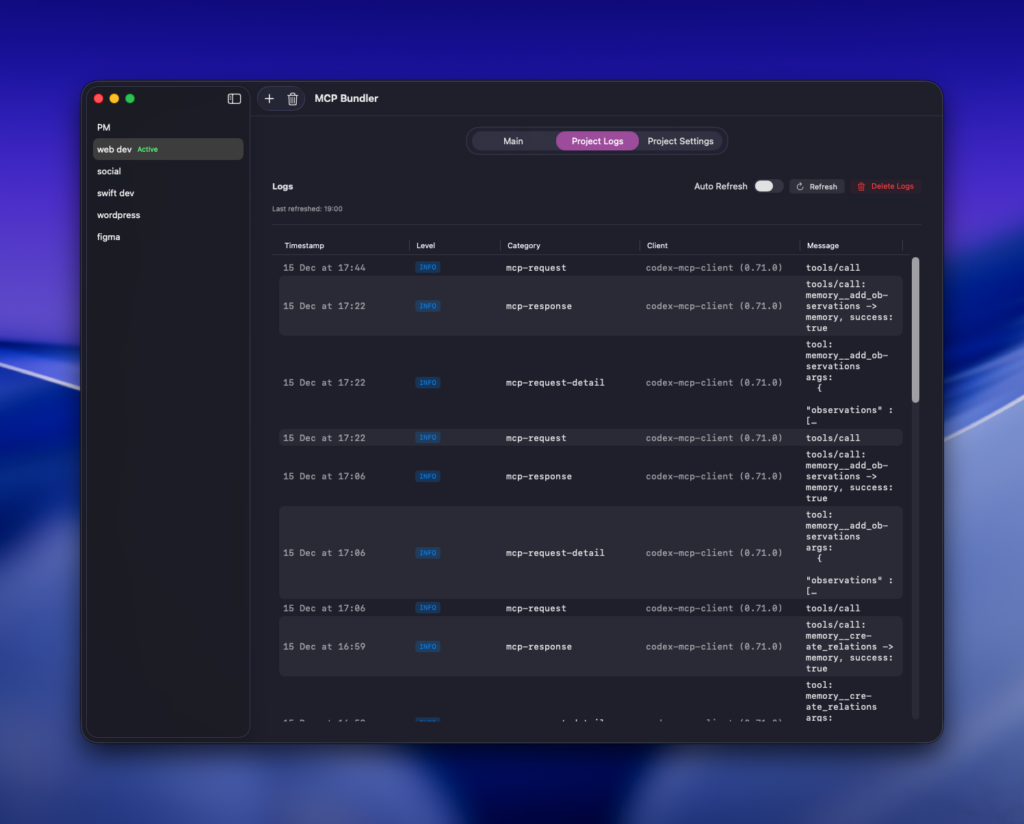Select the PM project in sidebar
Screen dimensions: 1024x824
pos(104,128)
